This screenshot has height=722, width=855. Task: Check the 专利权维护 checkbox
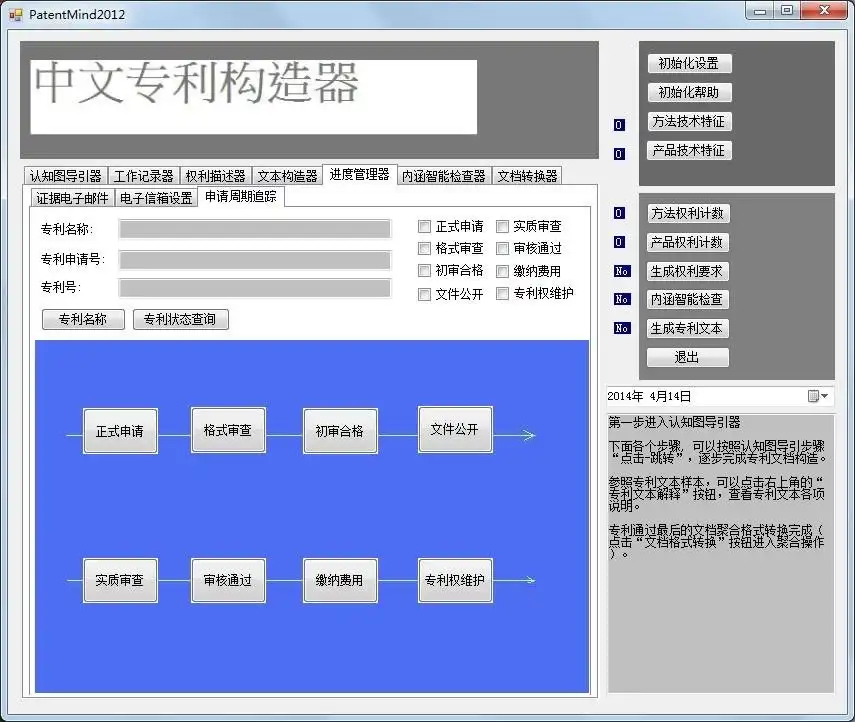coord(502,293)
